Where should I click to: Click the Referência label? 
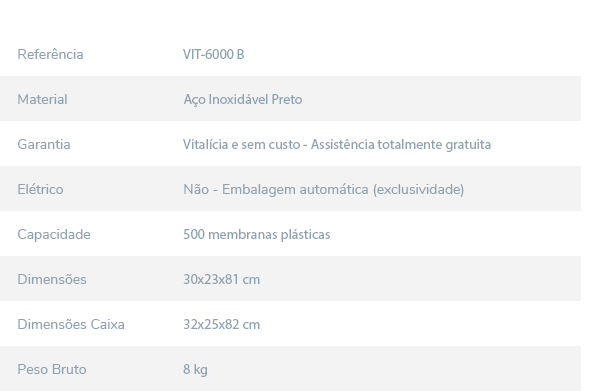click(50, 54)
